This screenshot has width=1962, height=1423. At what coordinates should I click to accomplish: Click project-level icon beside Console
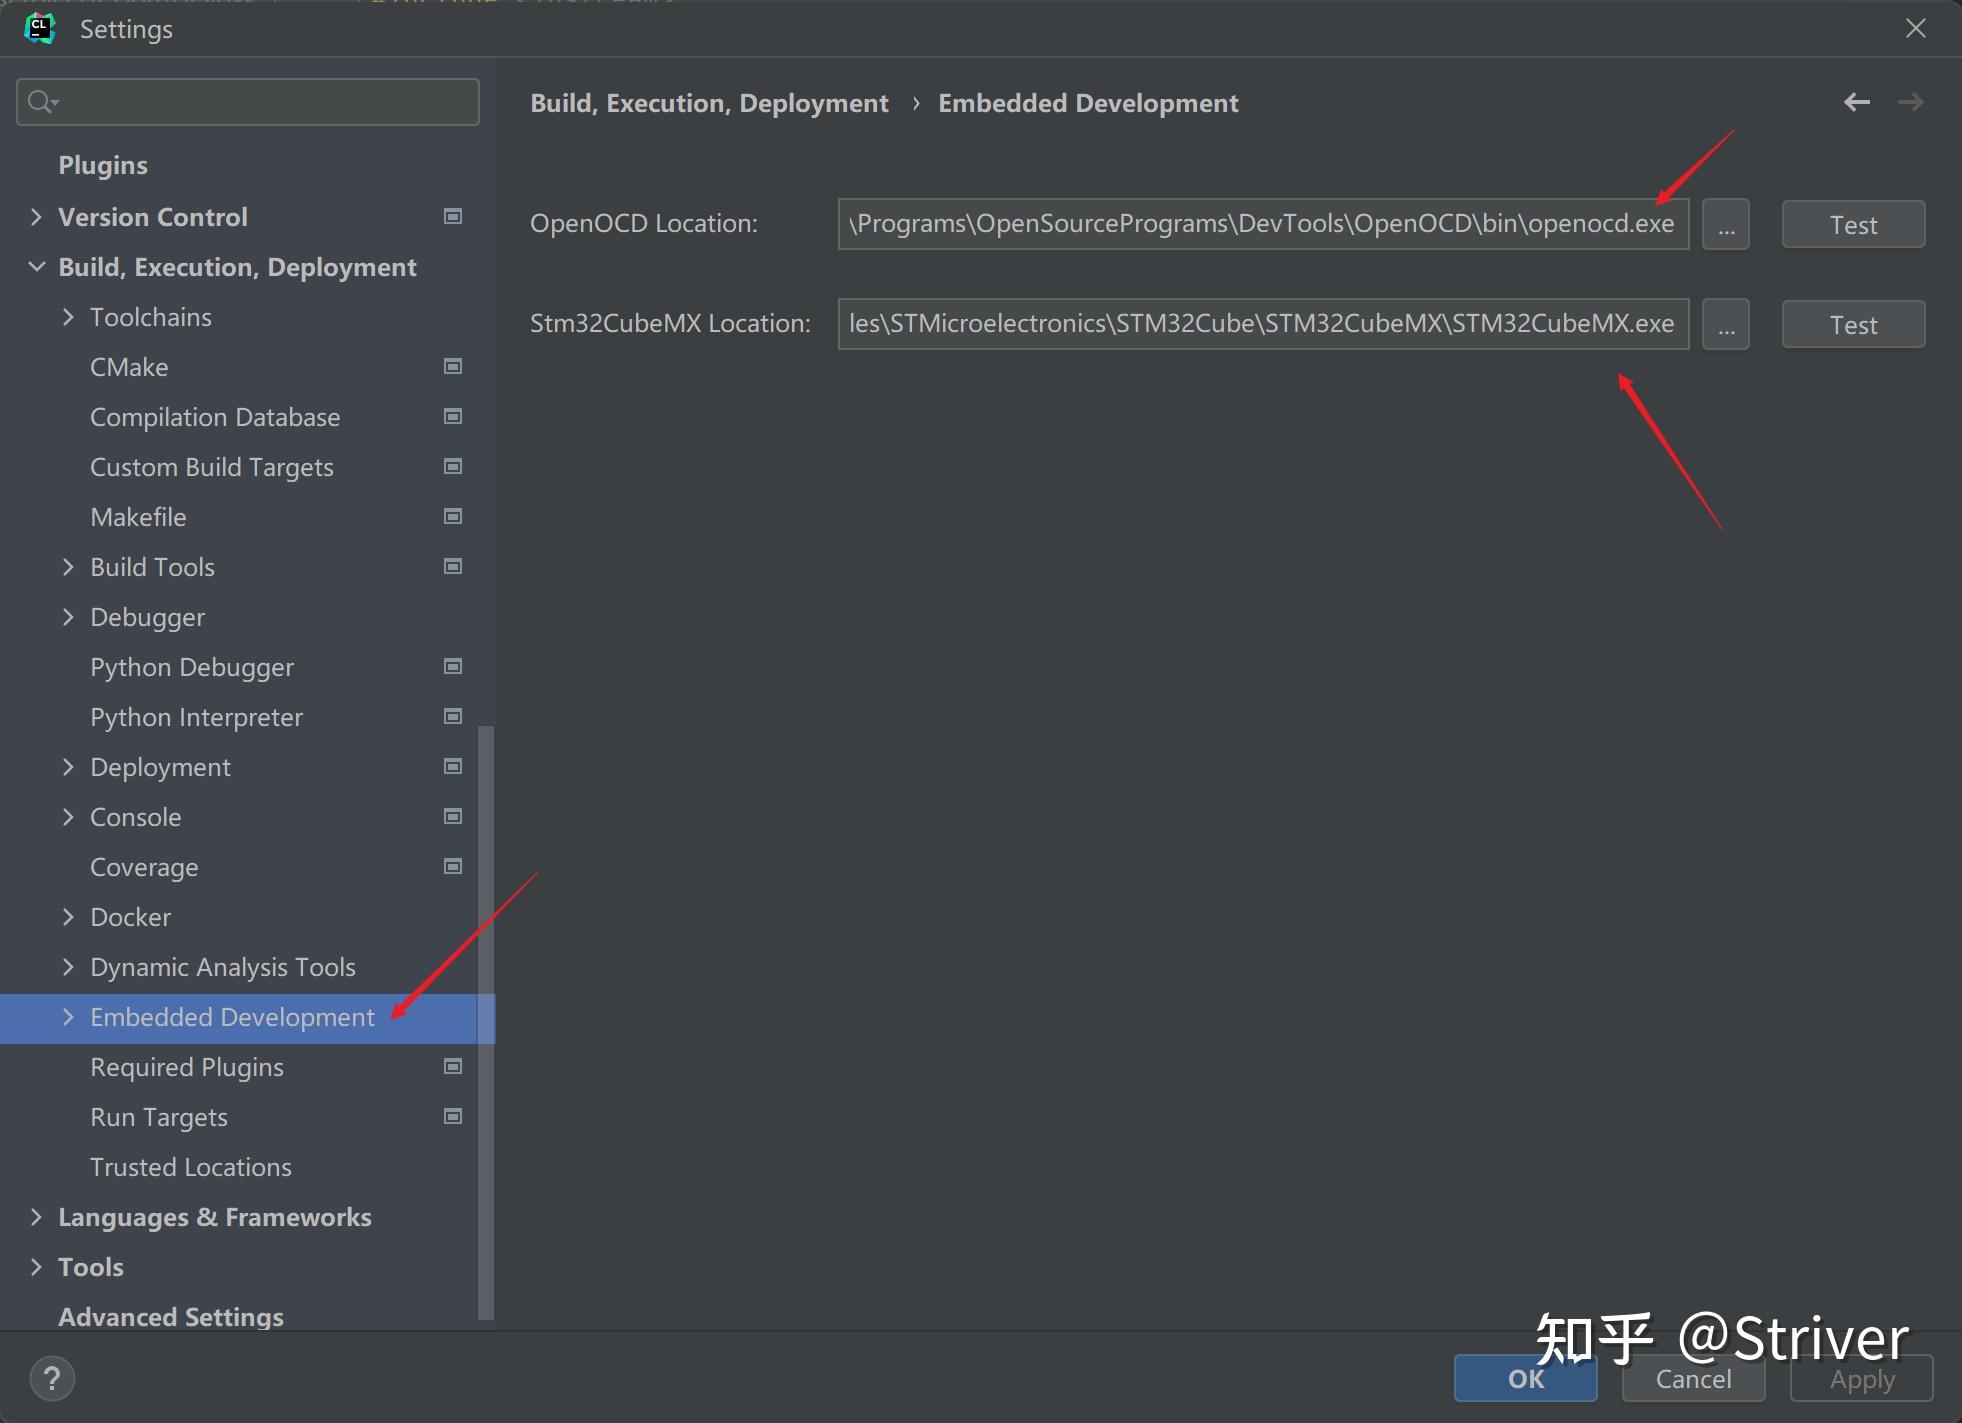click(453, 816)
